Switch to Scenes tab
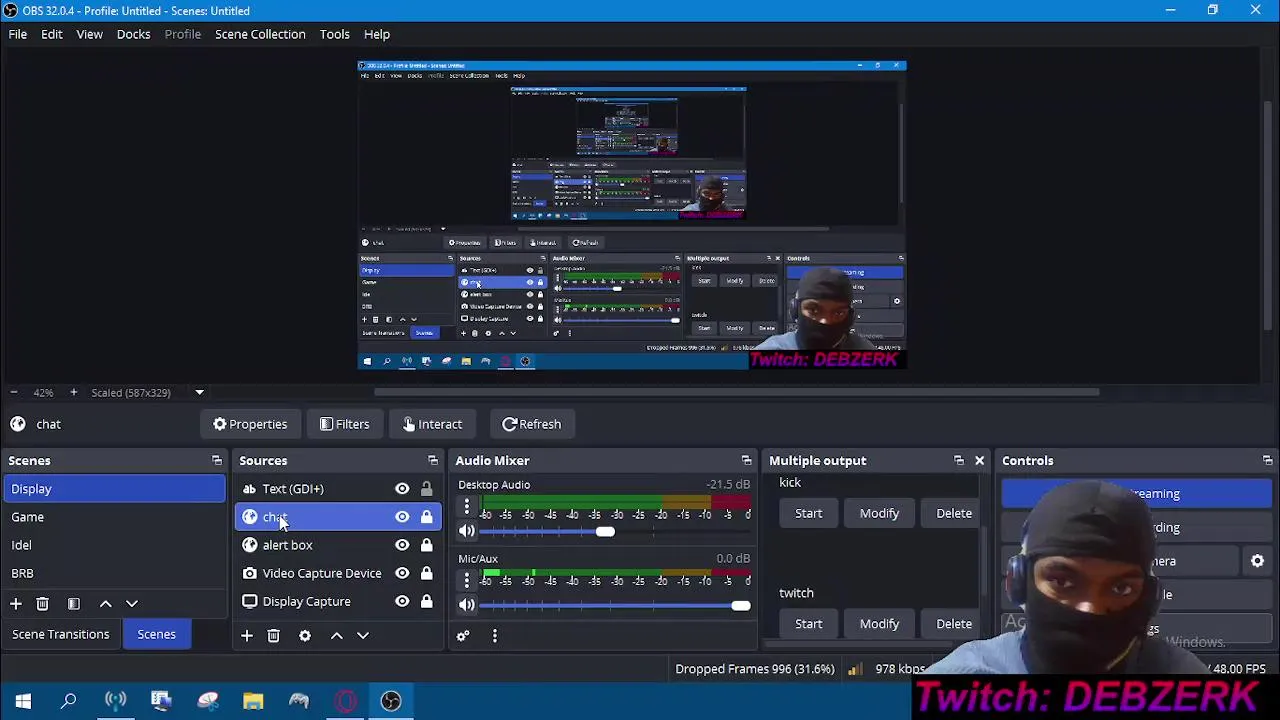The image size is (1280, 720). point(156,634)
